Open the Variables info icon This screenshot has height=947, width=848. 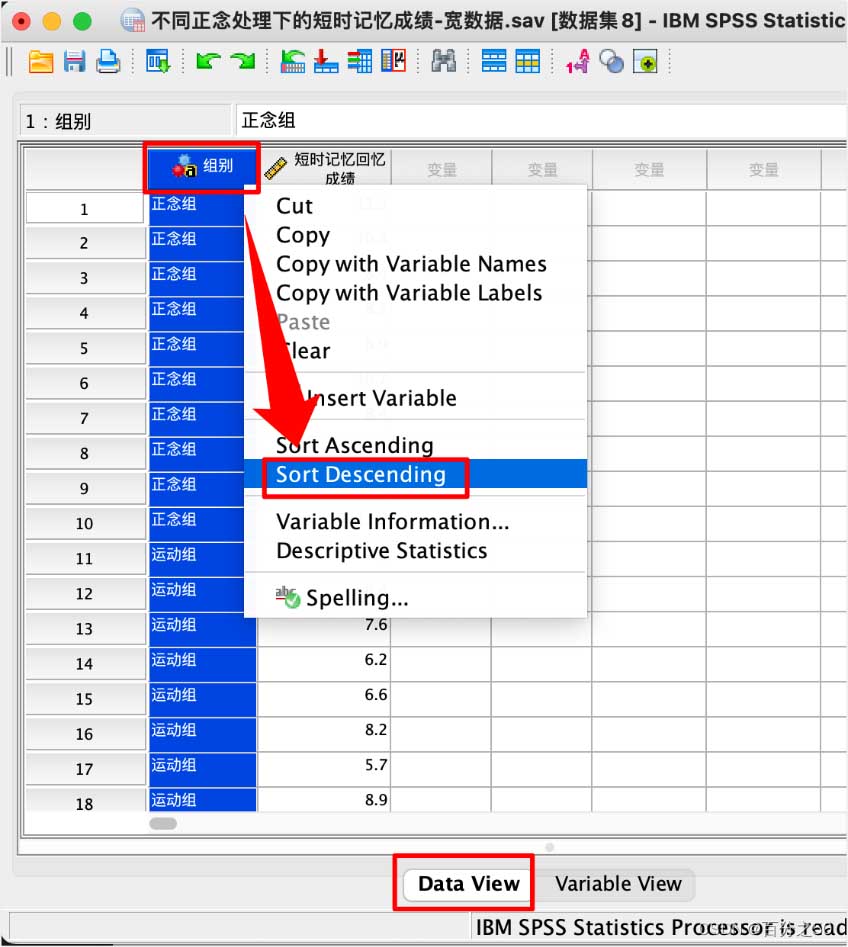(360, 62)
